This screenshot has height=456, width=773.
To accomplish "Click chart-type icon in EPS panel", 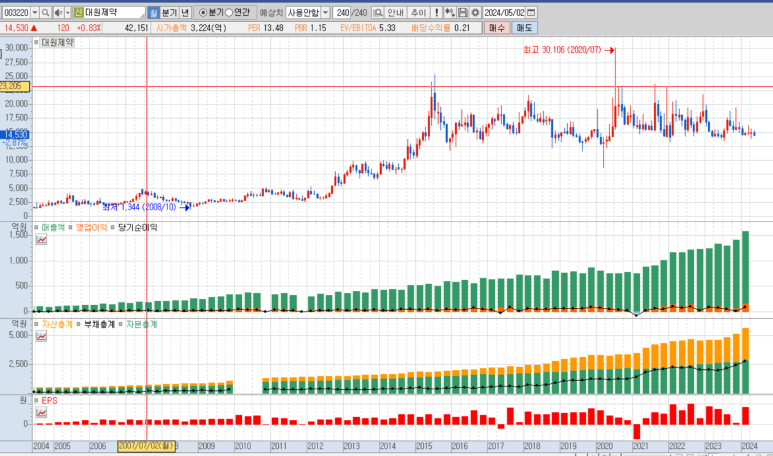I will 41,413.
